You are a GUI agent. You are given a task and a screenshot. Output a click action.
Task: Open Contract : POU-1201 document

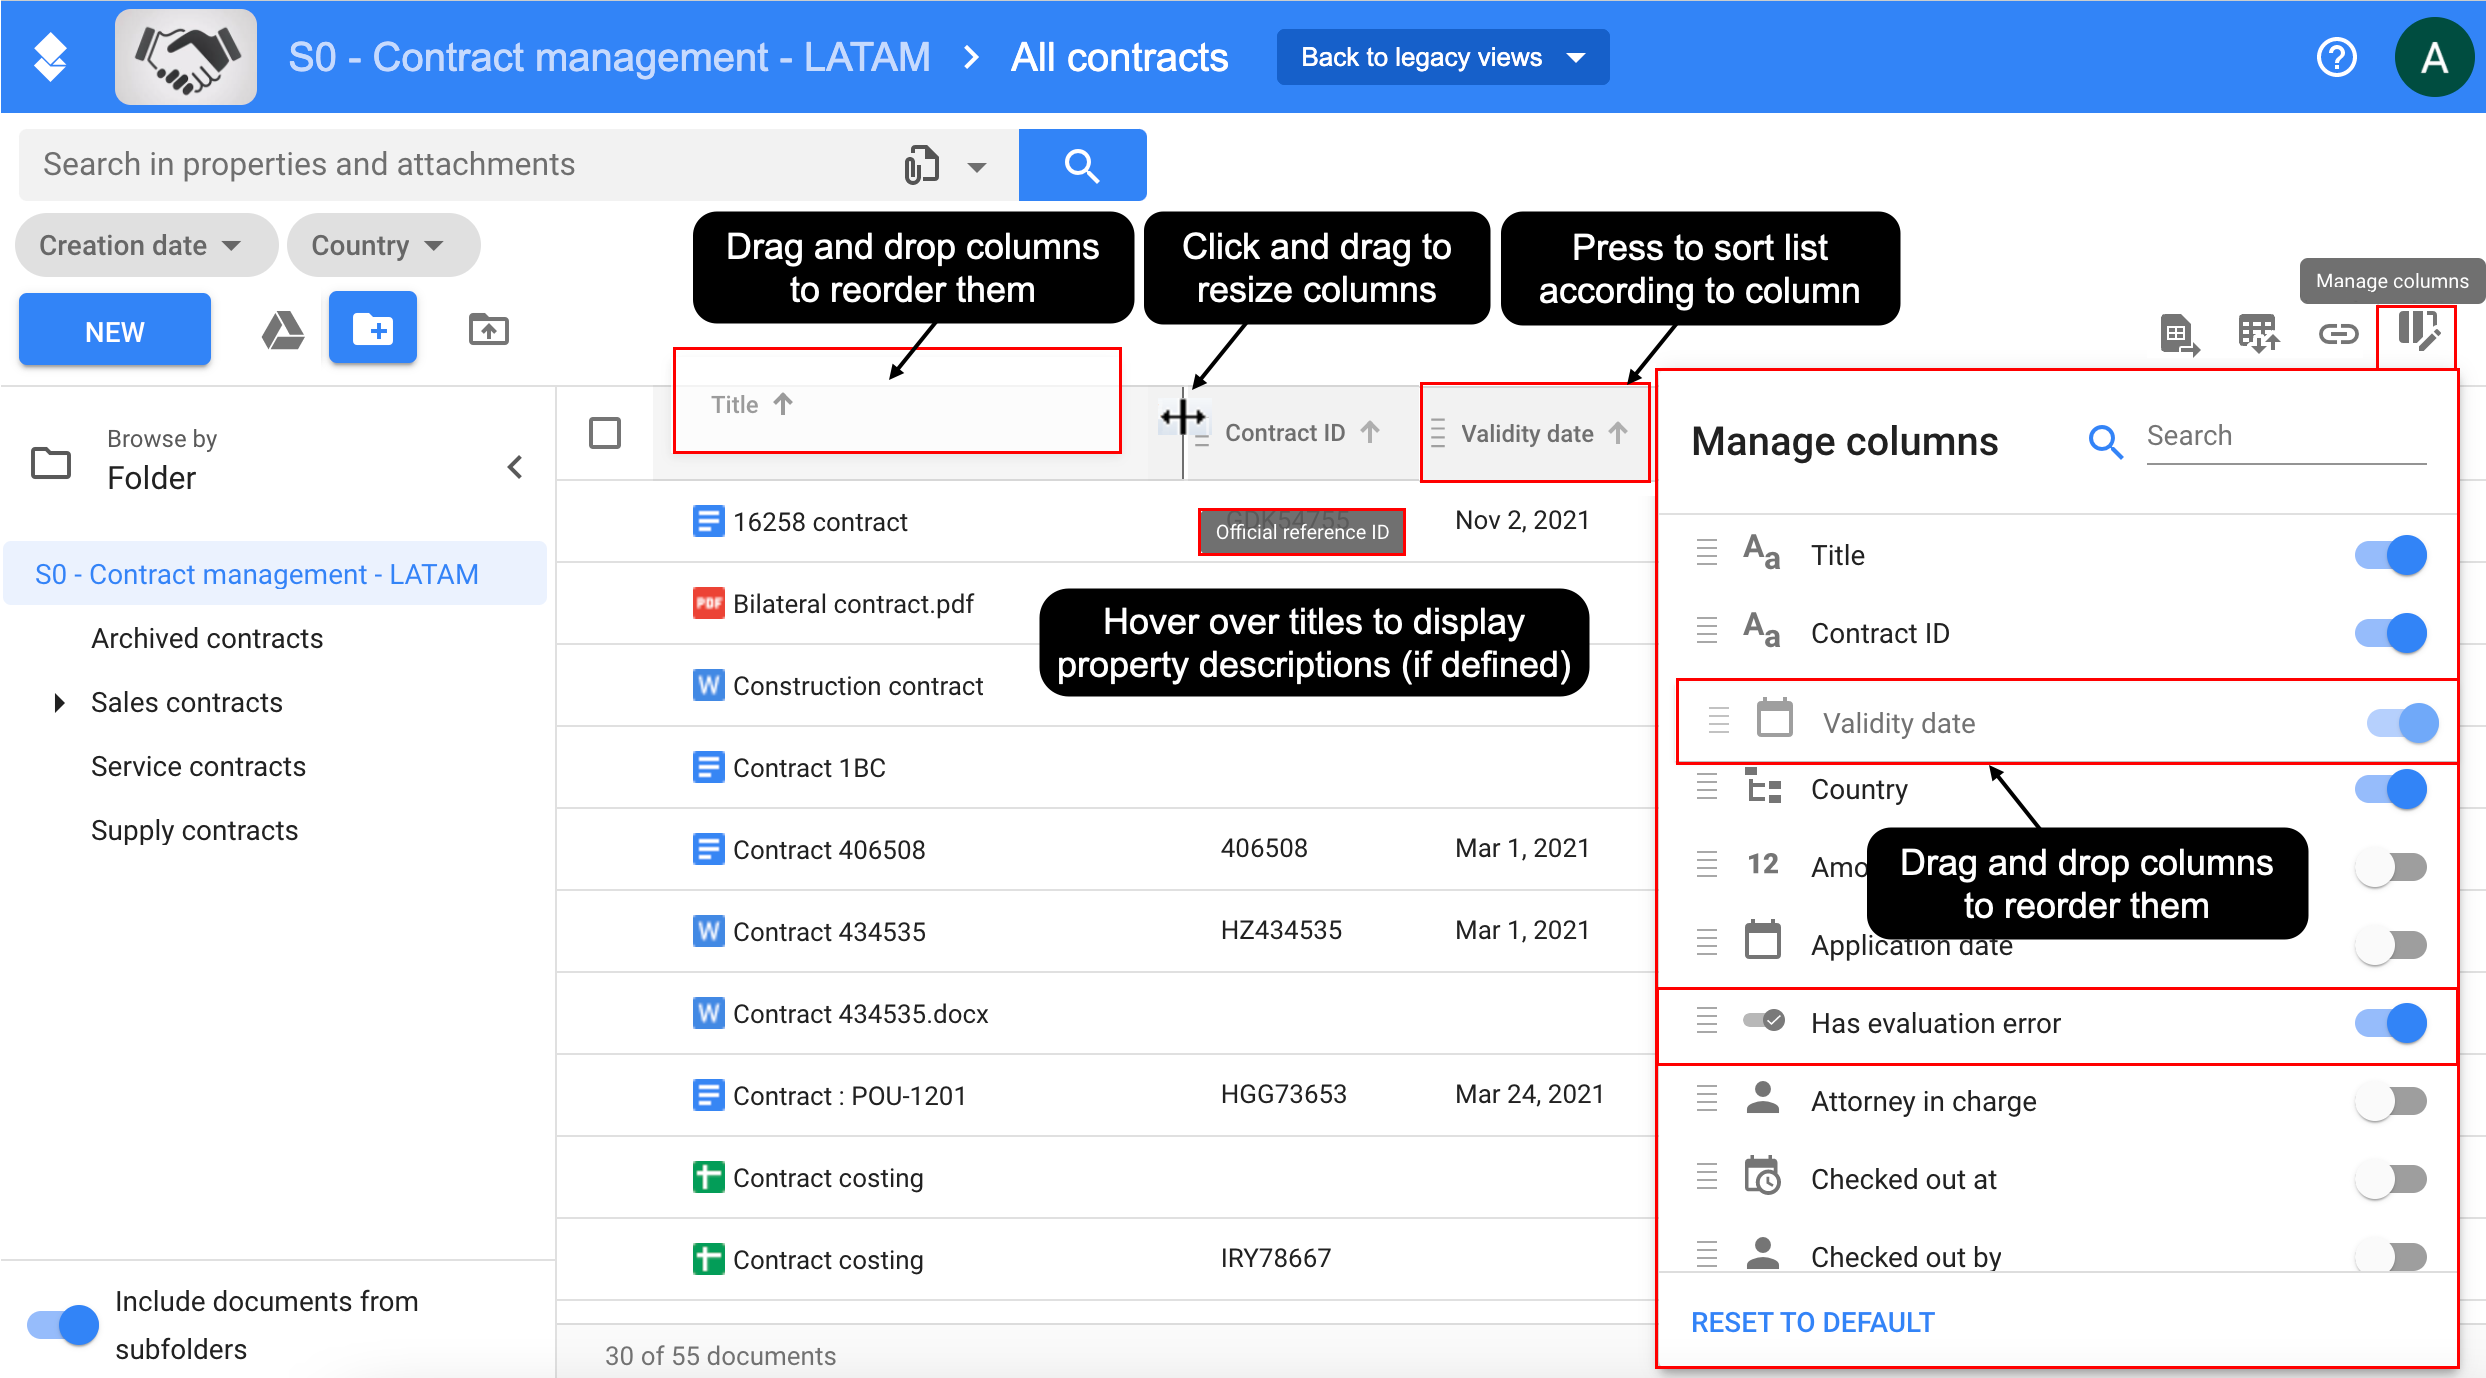(849, 1095)
